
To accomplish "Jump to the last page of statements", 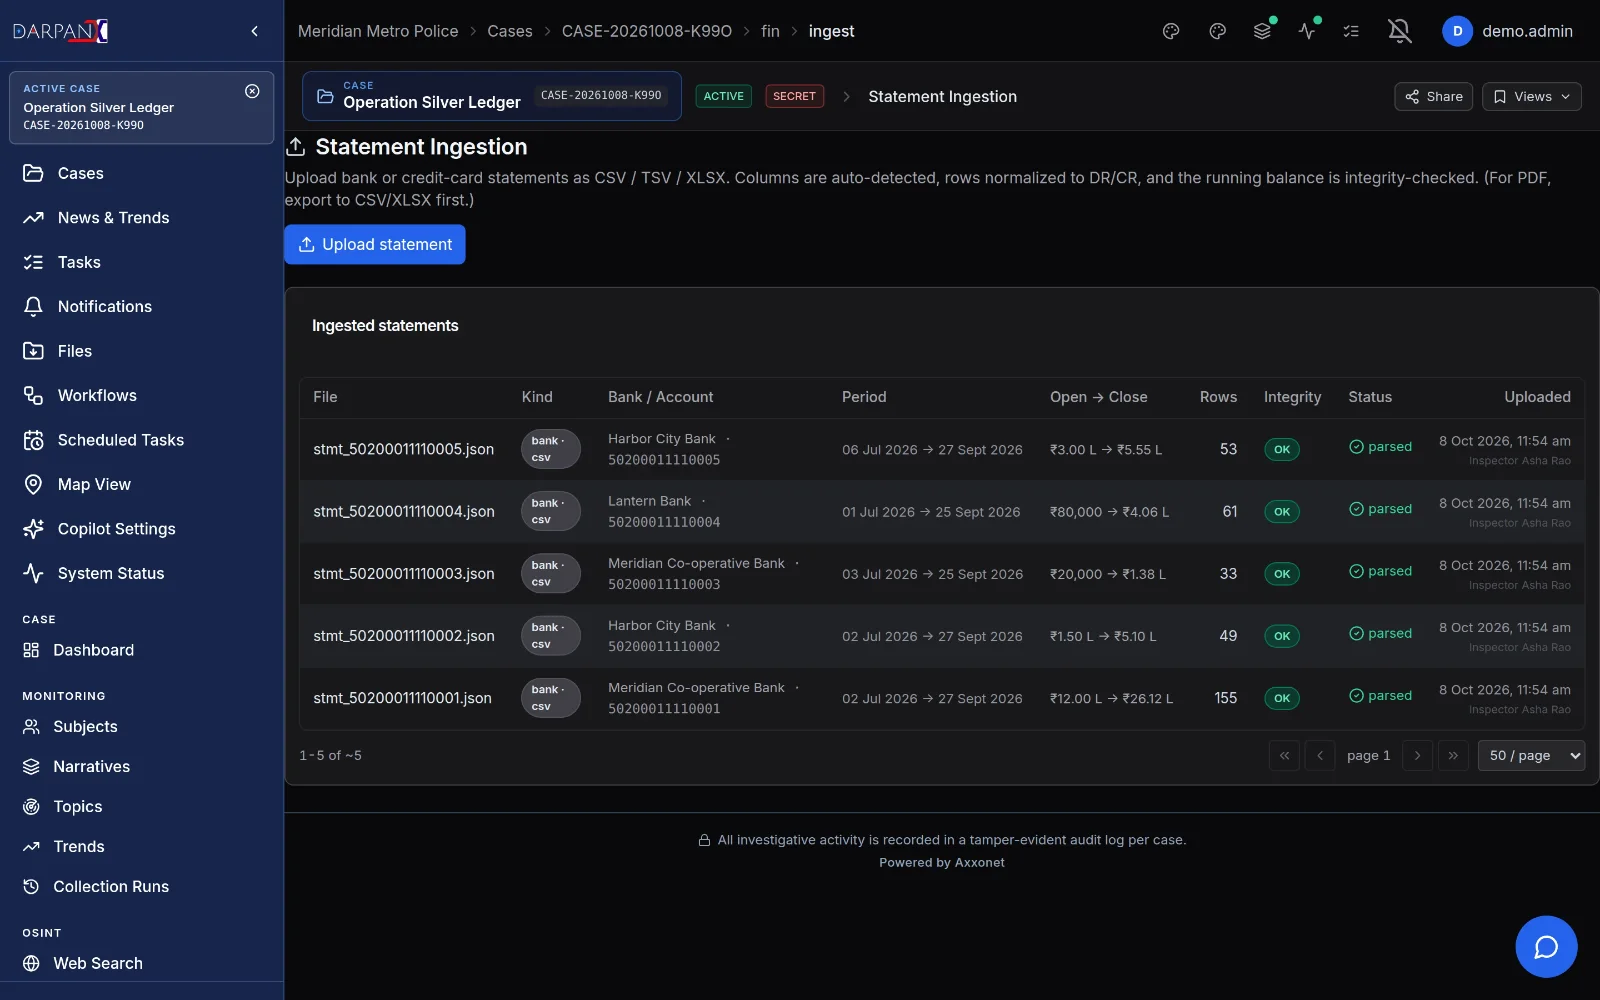I will 1453,756.
